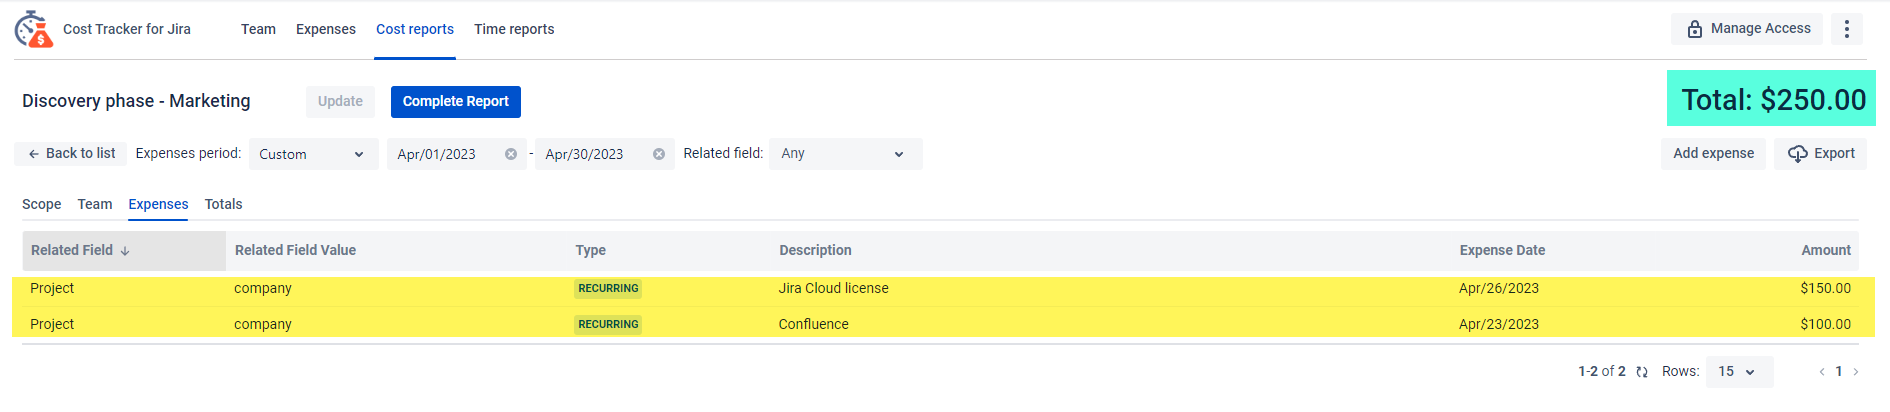Click the Expense Date column header

pyautogui.click(x=1502, y=250)
